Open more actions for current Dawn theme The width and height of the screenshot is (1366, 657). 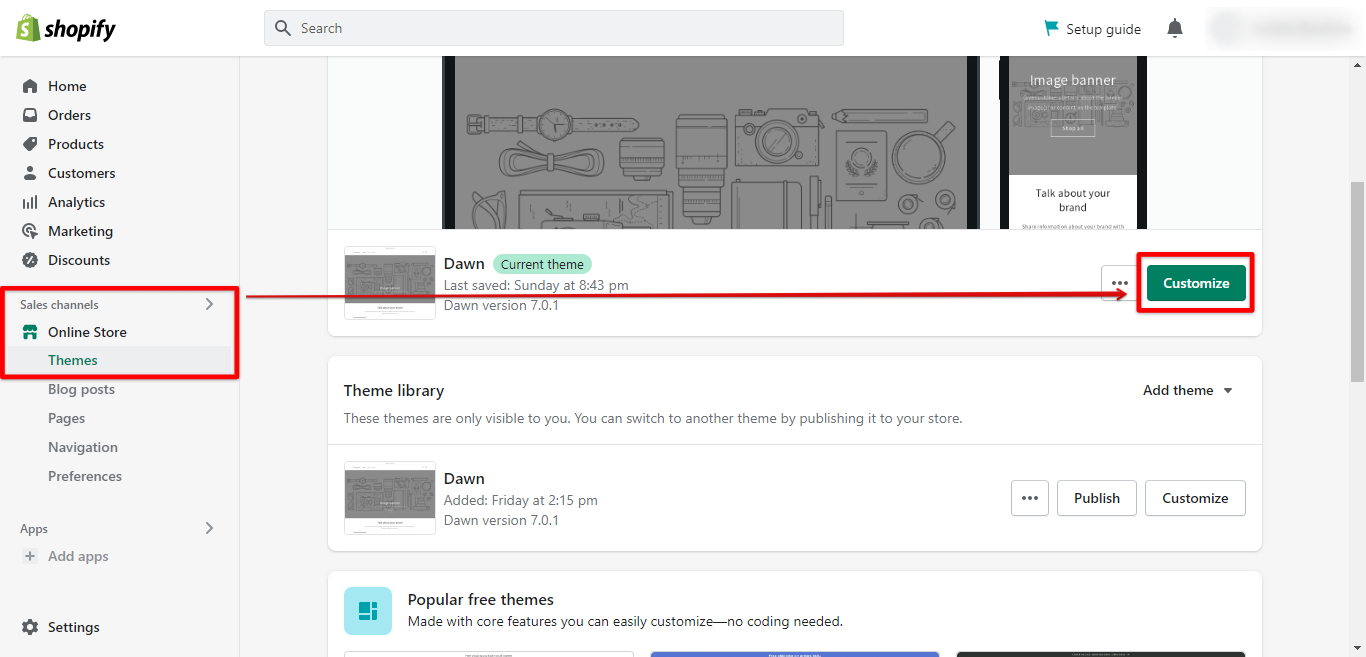click(x=1119, y=283)
